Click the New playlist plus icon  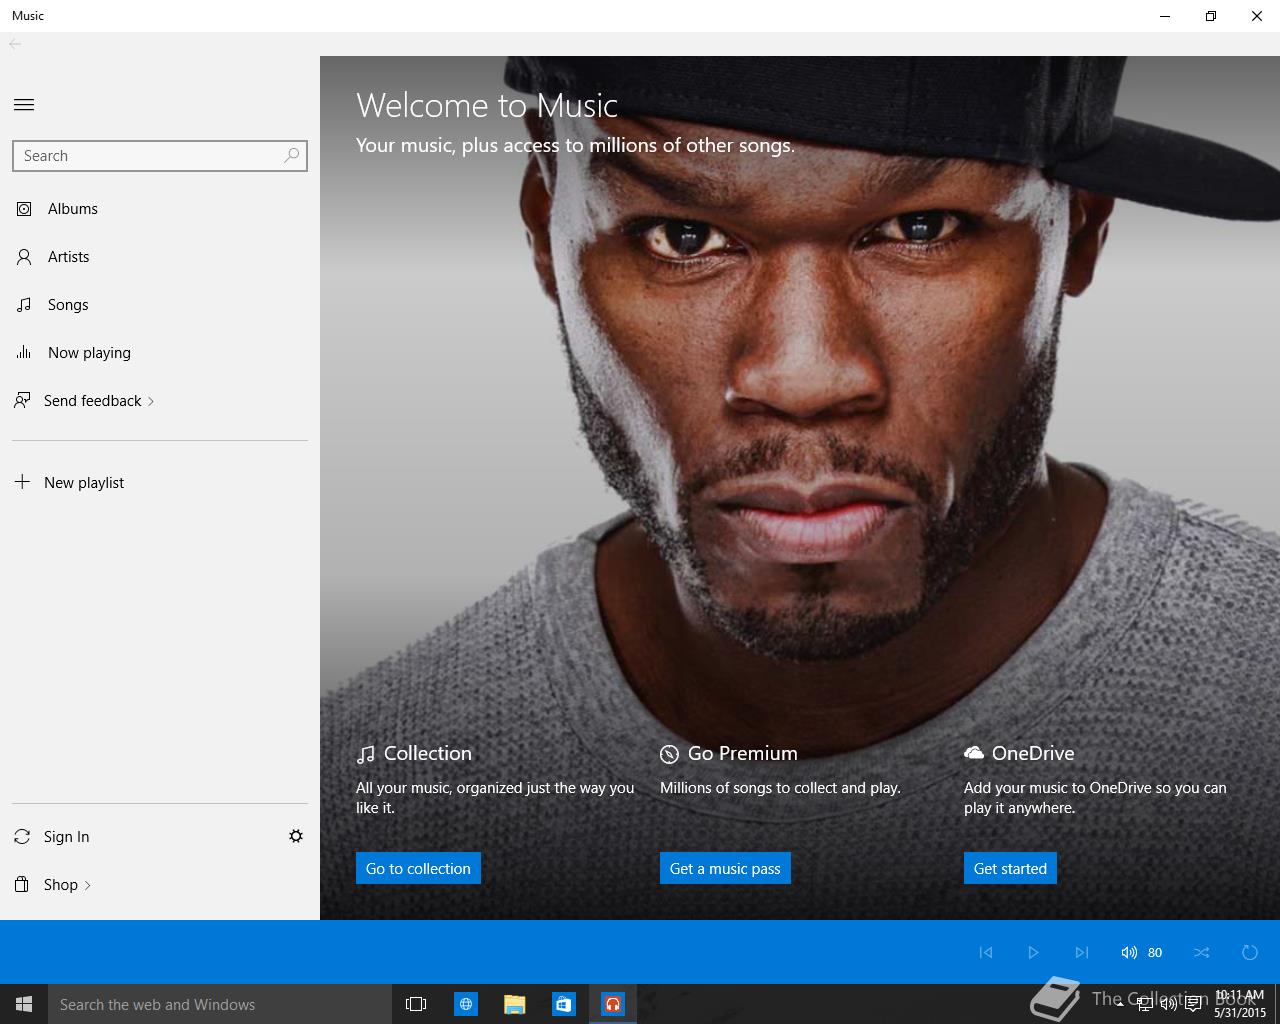coord(22,482)
